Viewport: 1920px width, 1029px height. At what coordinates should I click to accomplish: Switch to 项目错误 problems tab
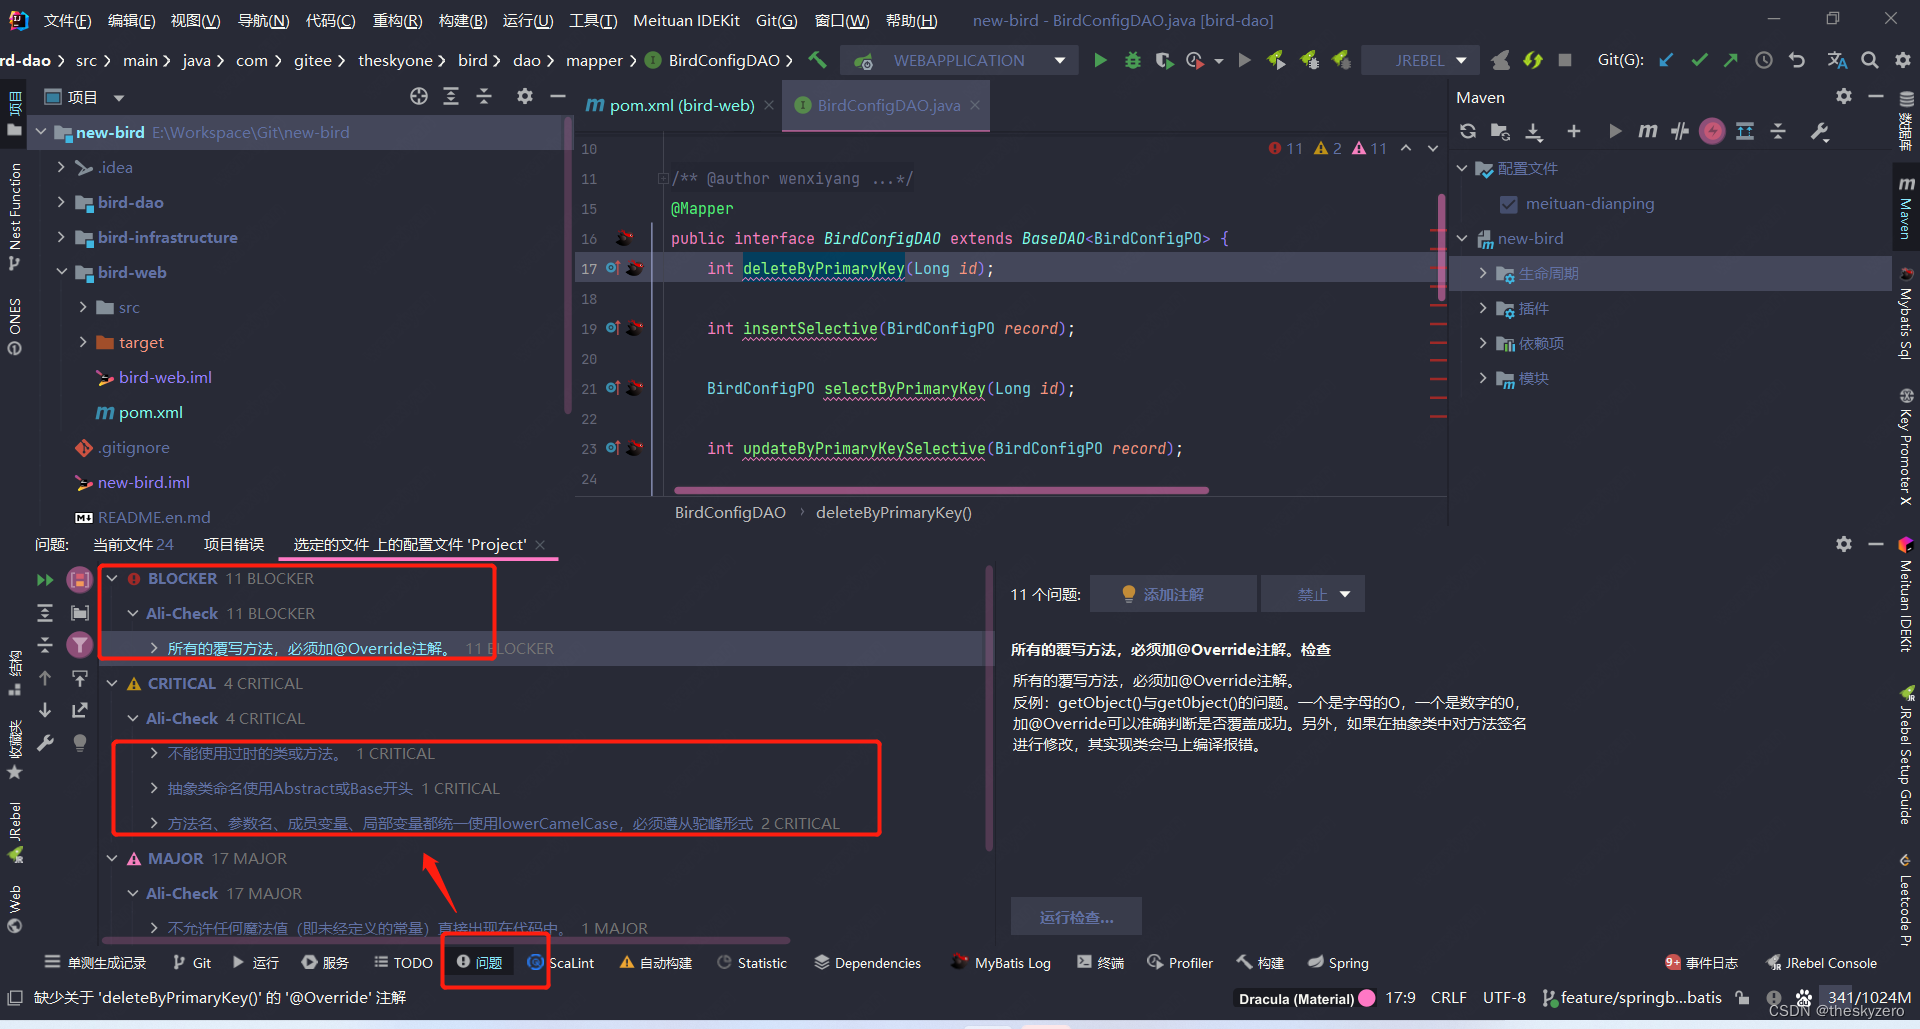(234, 544)
